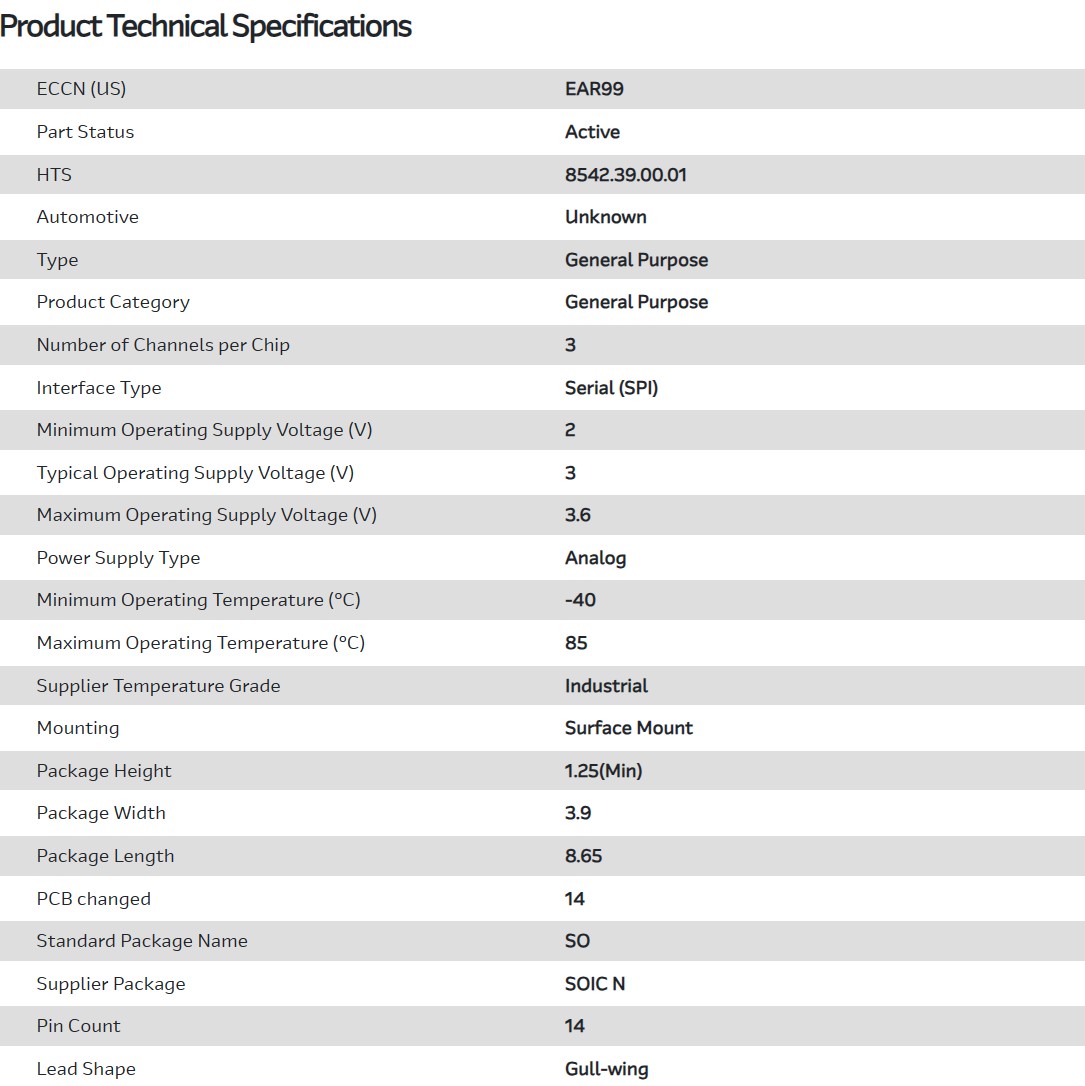Click the "Serial (SPI)" interface value

(611, 388)
